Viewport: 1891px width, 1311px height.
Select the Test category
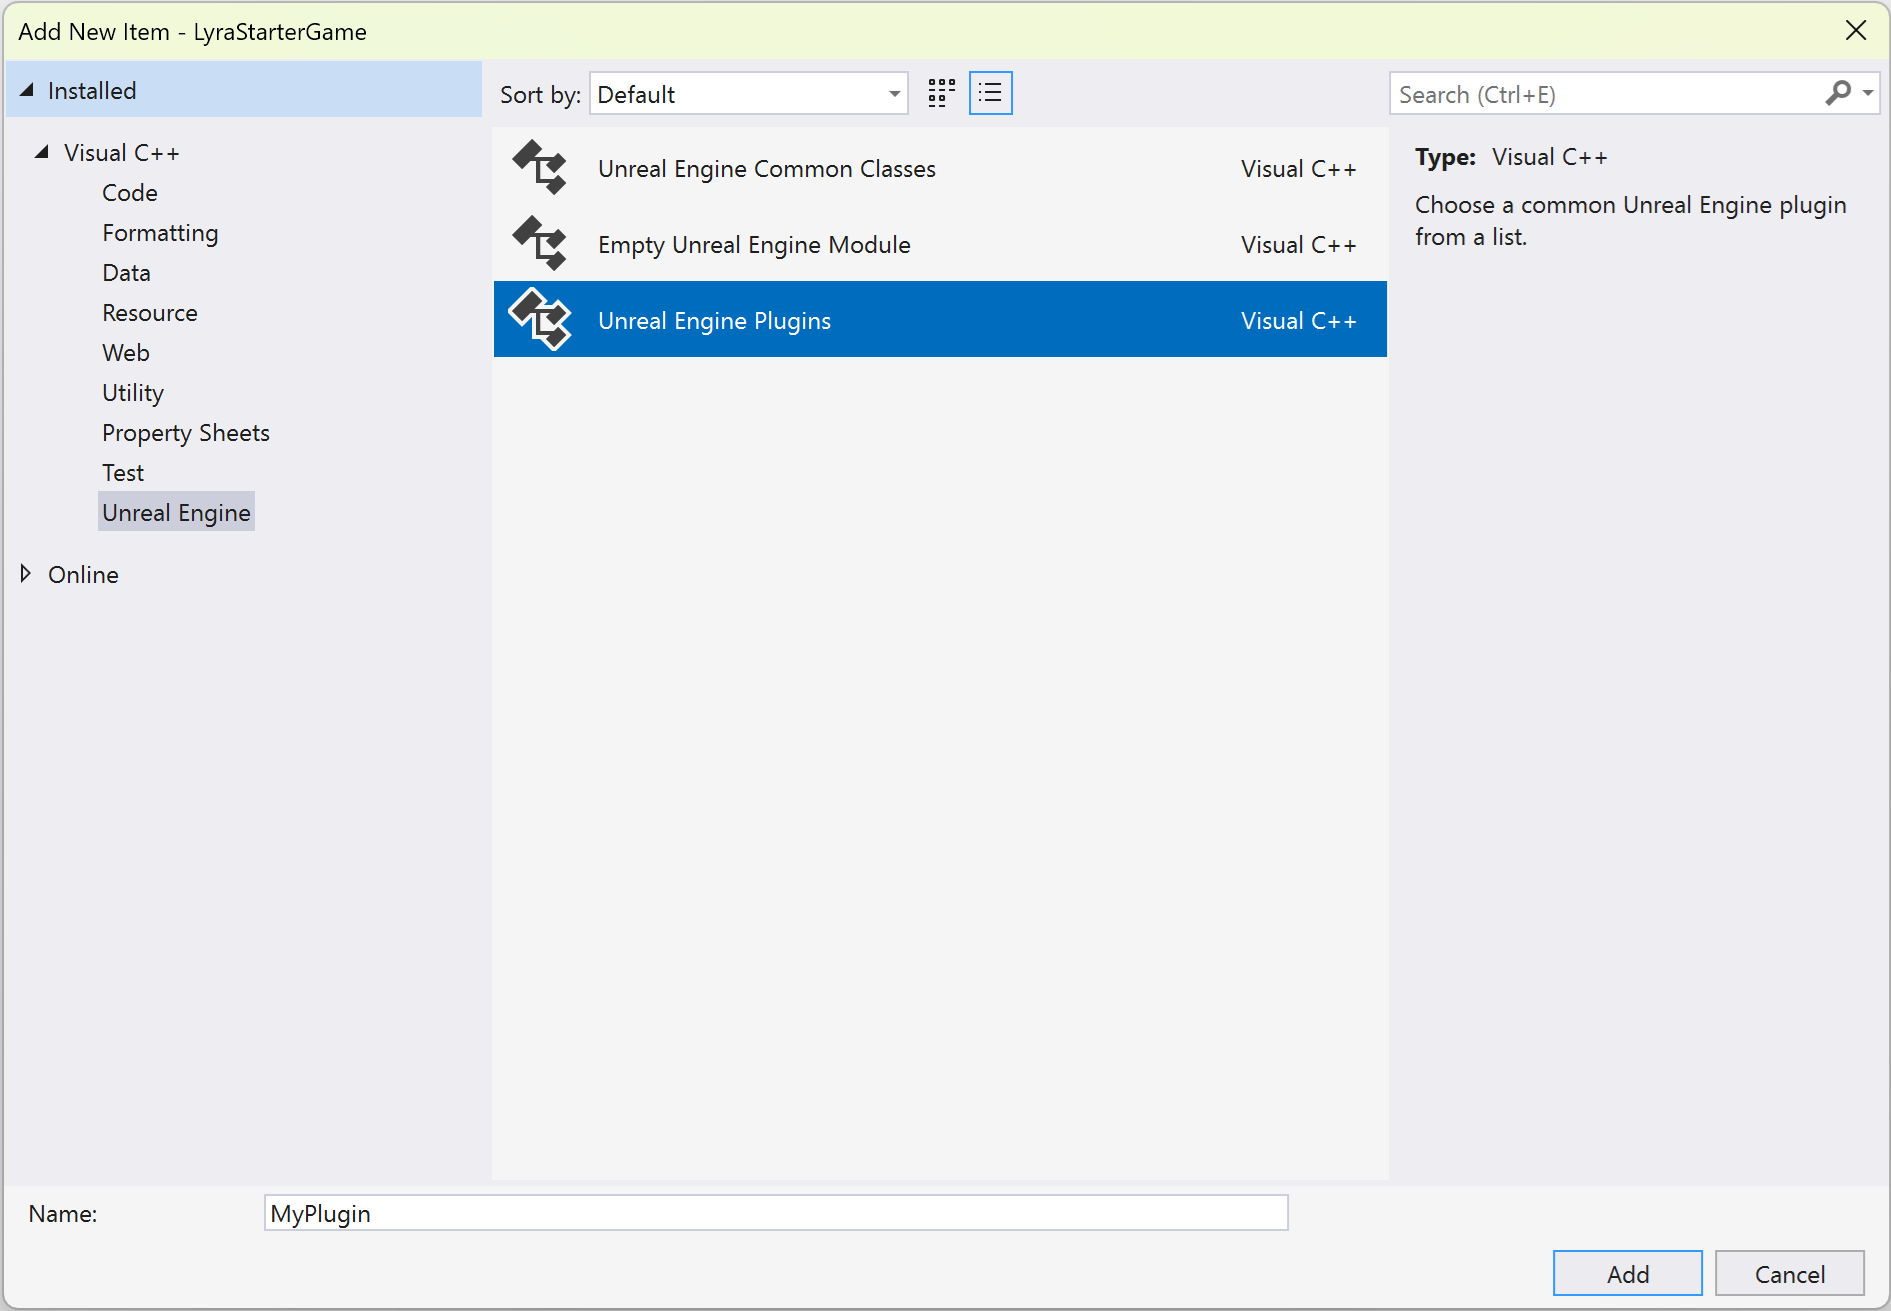point(122,472)
